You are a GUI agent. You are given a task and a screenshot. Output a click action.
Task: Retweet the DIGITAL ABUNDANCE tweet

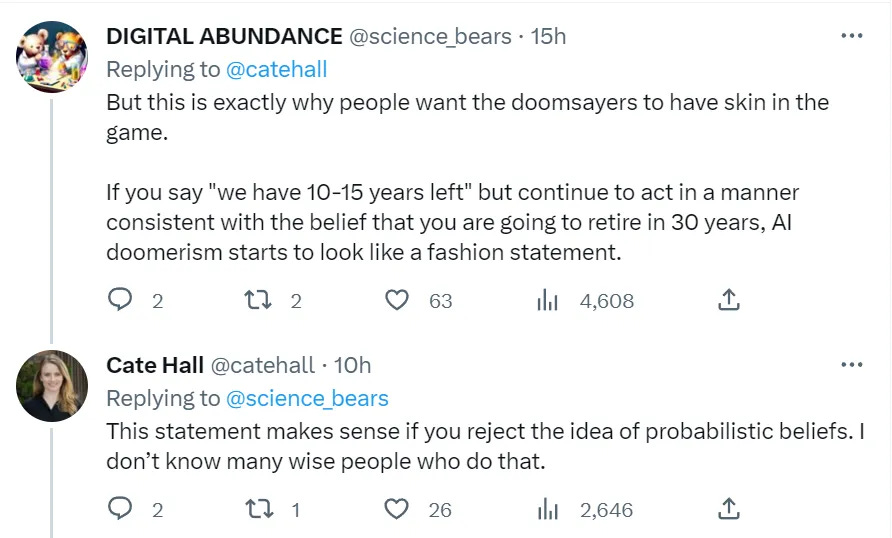coord(261,300)
